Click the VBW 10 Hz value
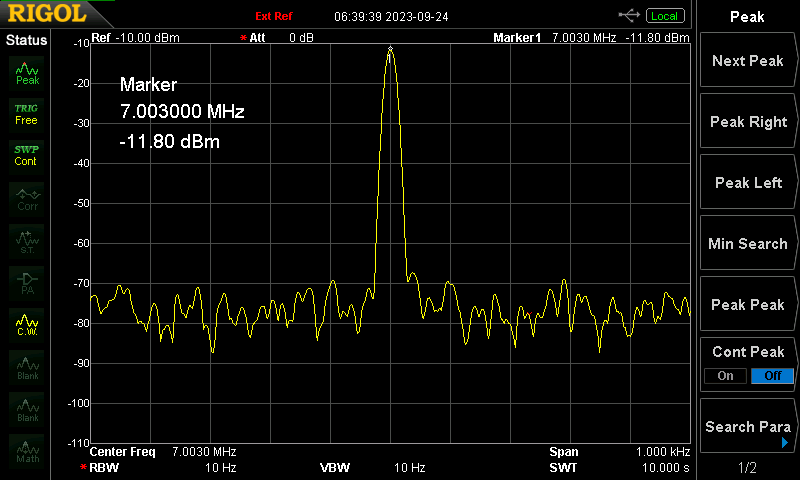 410,468
